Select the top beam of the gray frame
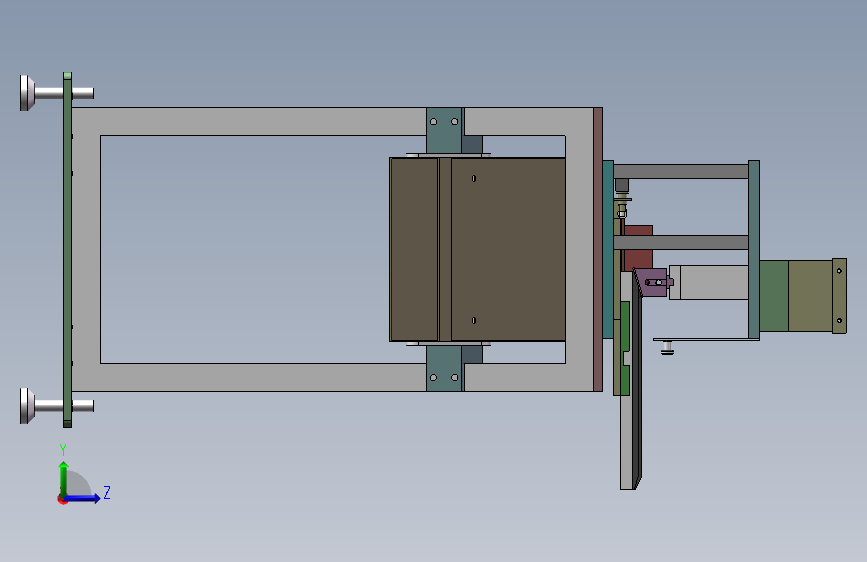Image resolution: width=867 pixels, height=562 pixels. pos(249,121)
